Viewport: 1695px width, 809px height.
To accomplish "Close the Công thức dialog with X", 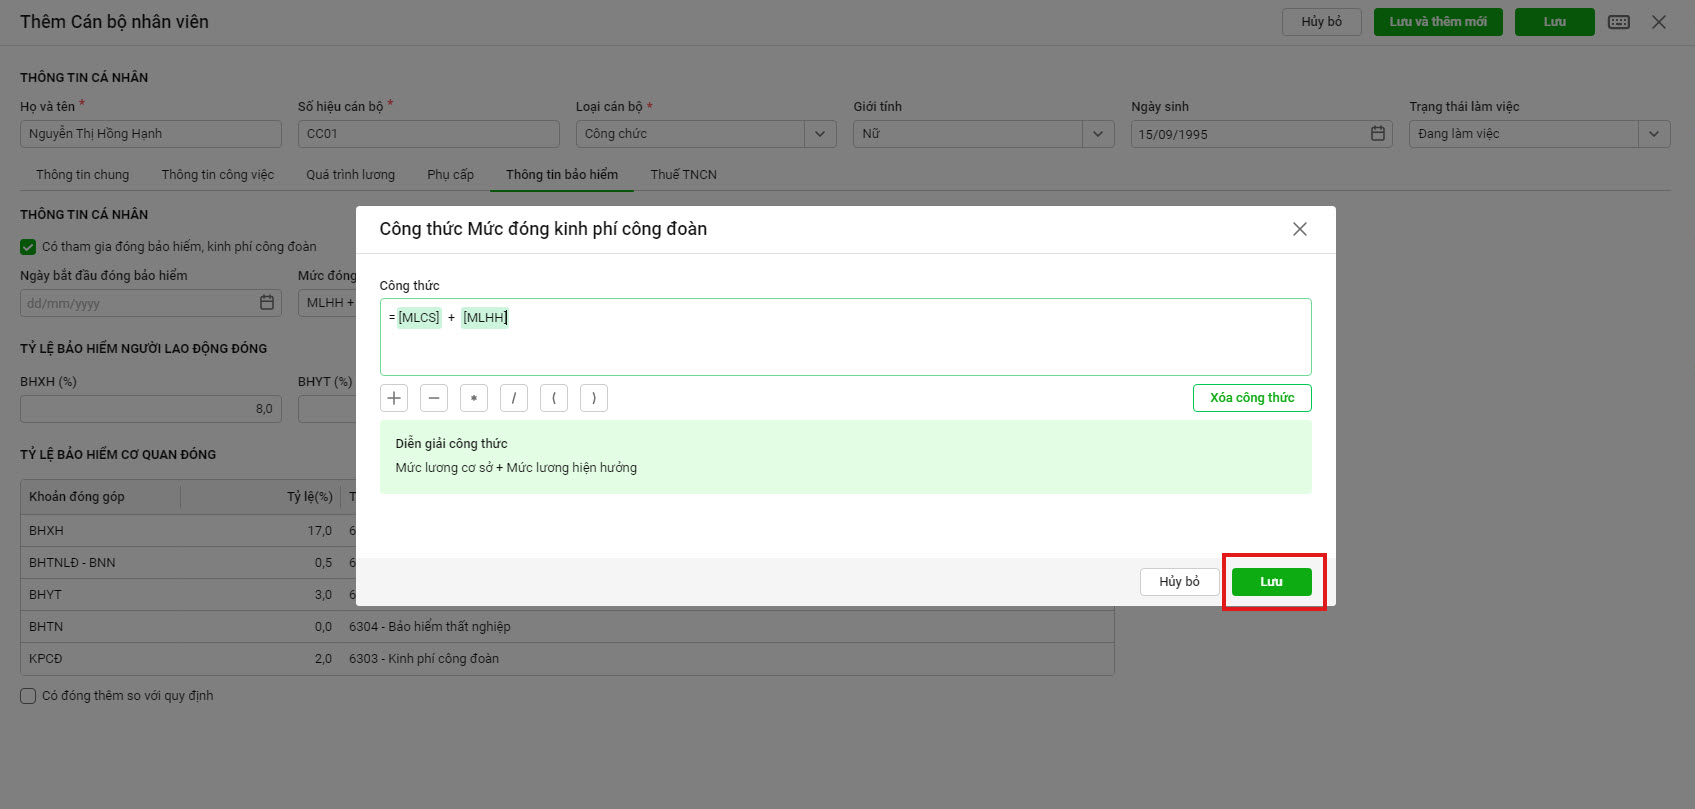I will (x=1300, y=229).
